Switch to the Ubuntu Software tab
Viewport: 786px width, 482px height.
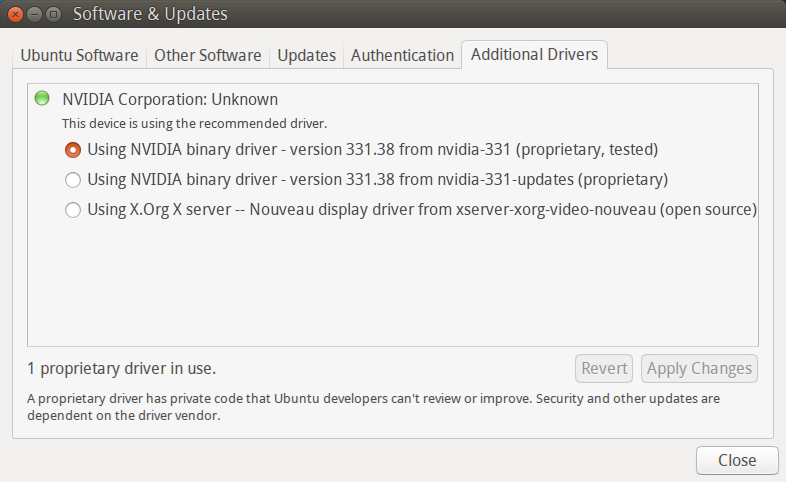coord(79,55)
